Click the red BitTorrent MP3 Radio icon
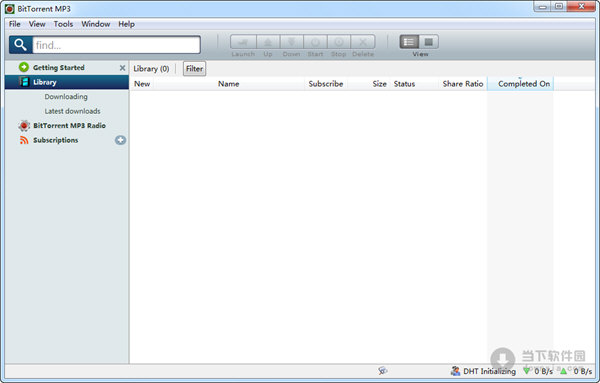The image size is (600, 383). point(24,125)
